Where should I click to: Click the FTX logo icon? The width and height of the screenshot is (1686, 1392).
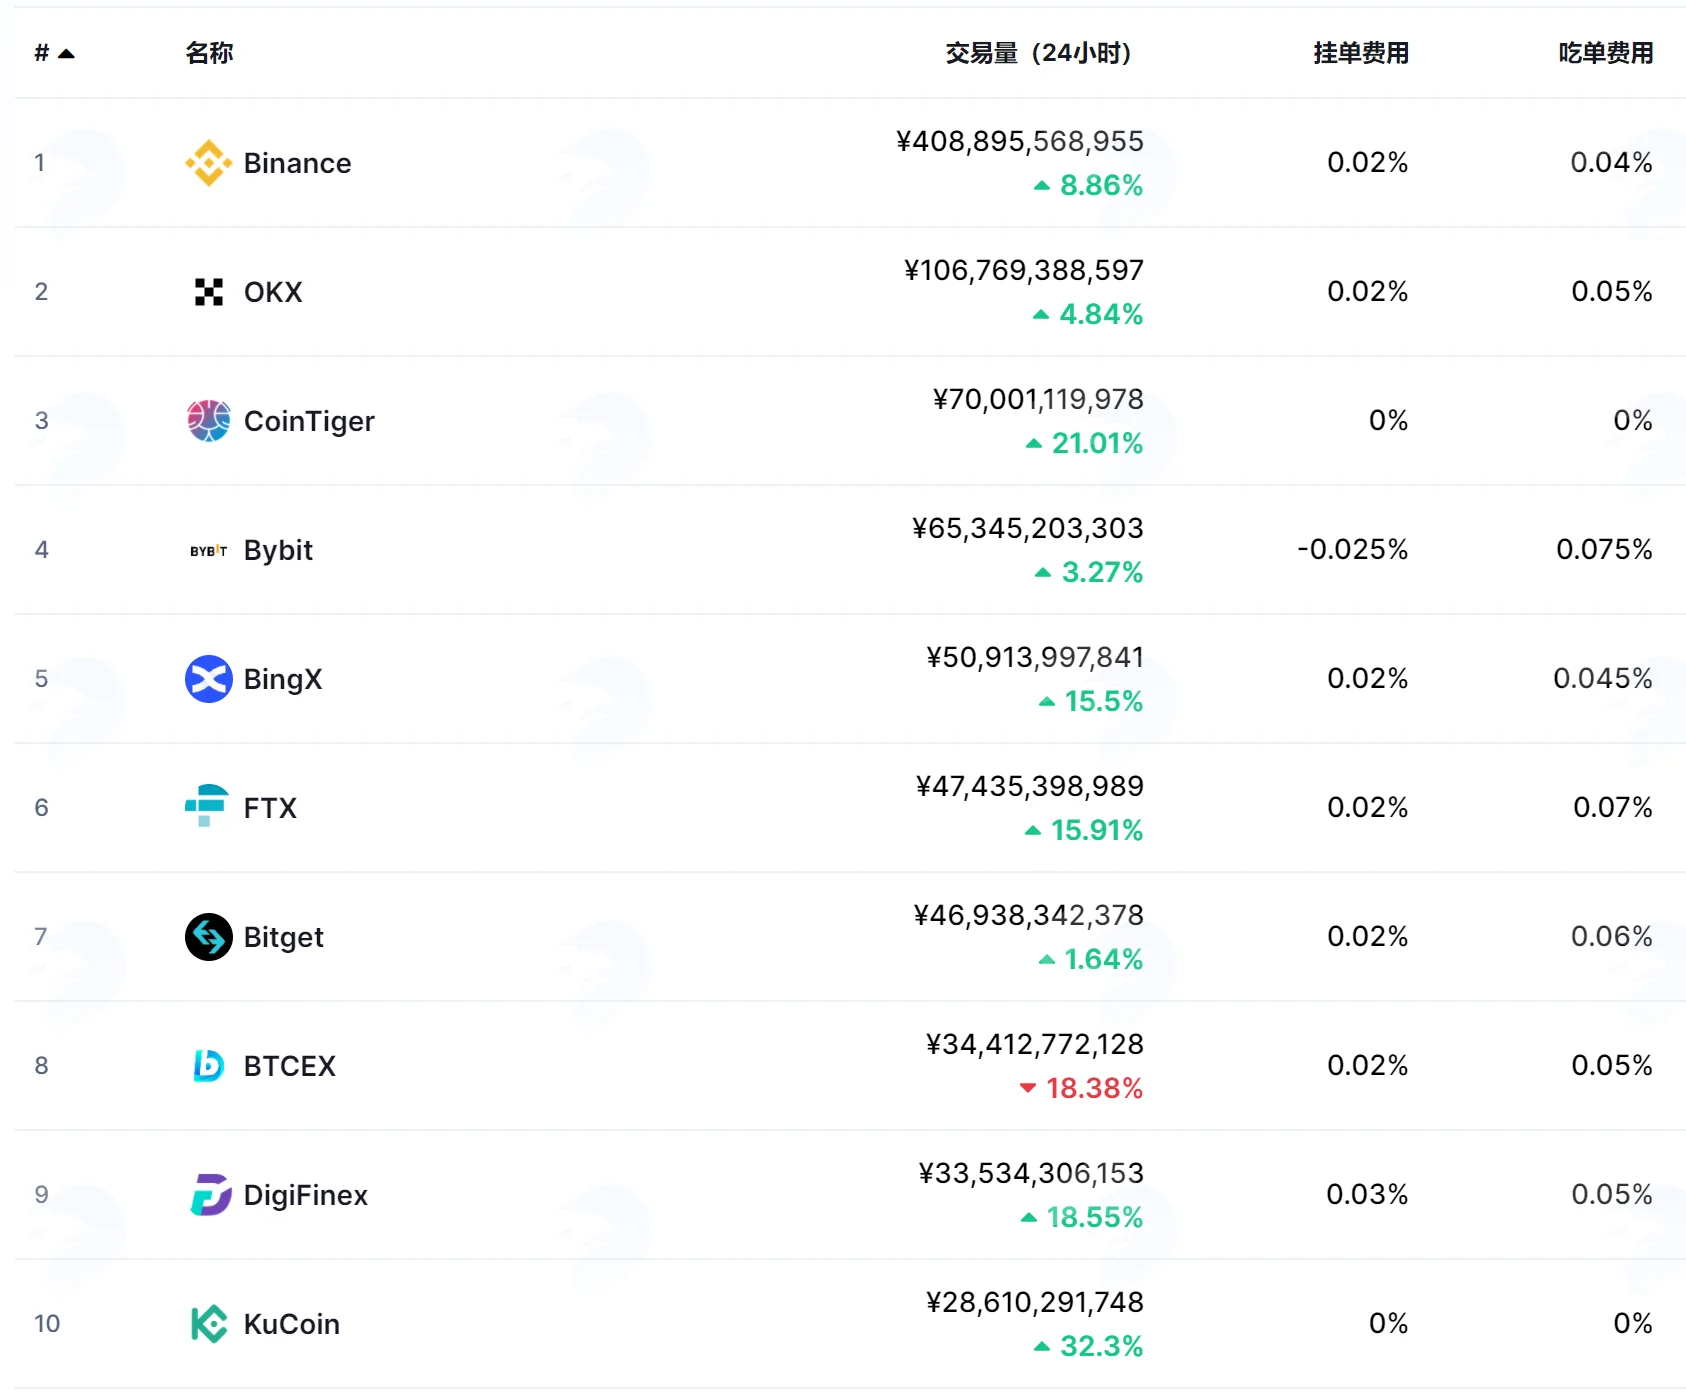pos(207,806)
